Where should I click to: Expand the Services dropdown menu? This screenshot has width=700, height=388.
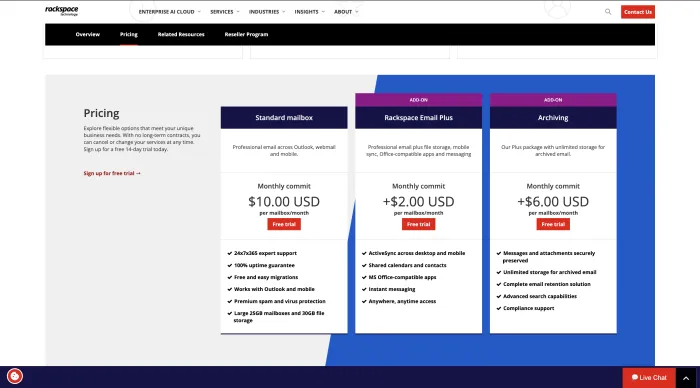tap(225, 12)
